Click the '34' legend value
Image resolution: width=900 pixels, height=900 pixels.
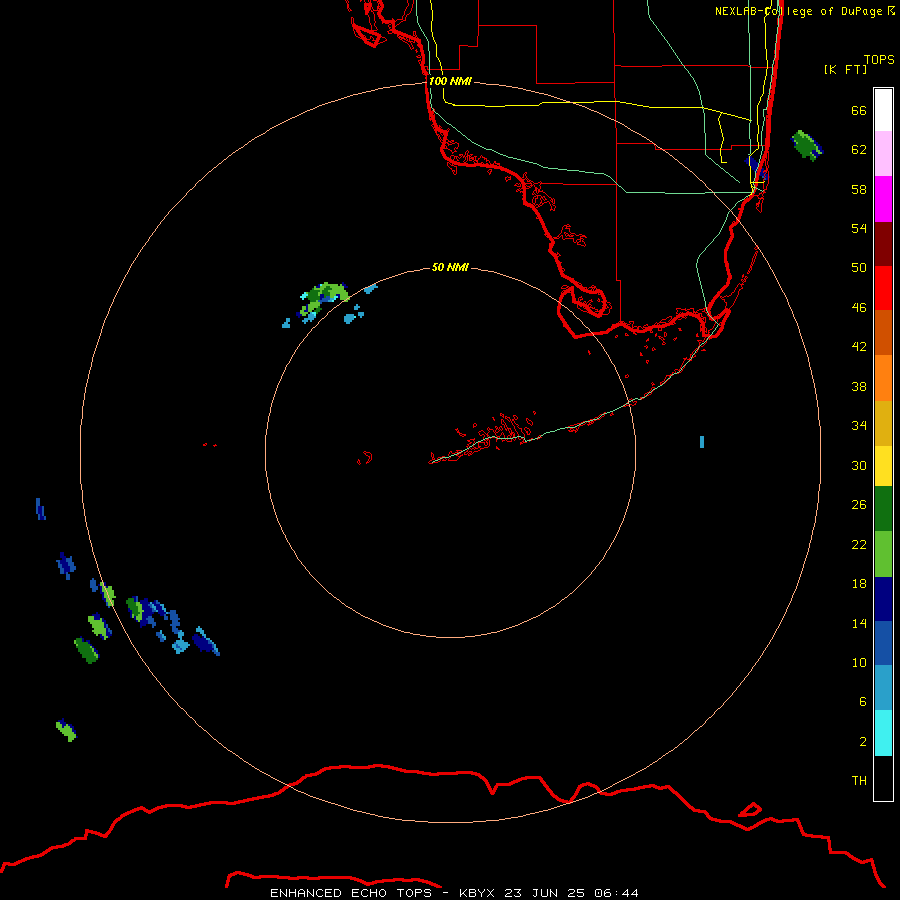859,426
